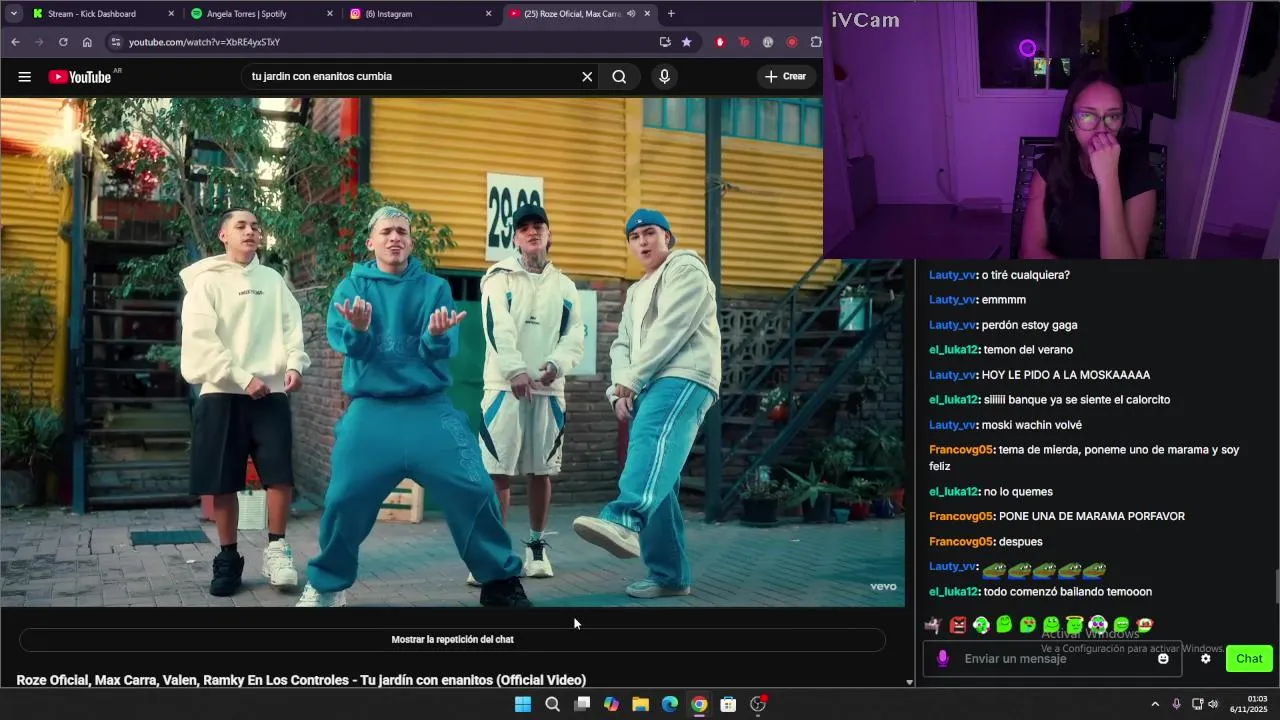The image size is (1280, 720).
Task: Open Task View on taskbar
Action: [582, 704]
